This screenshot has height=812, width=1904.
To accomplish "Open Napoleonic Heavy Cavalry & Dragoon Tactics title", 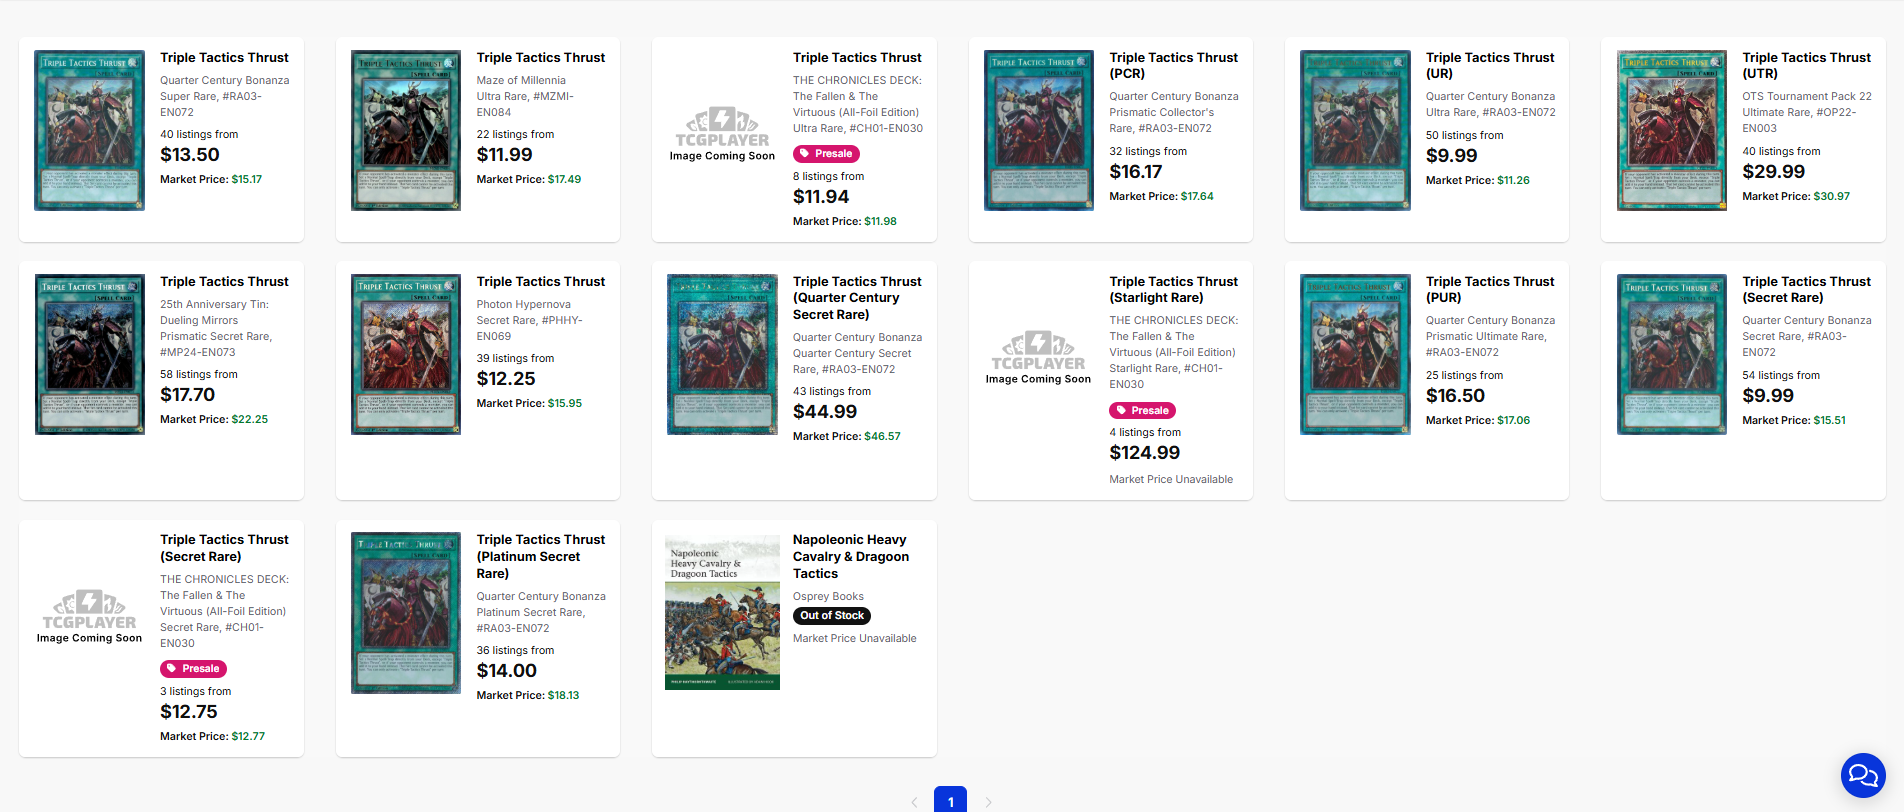I will [851, 556].
